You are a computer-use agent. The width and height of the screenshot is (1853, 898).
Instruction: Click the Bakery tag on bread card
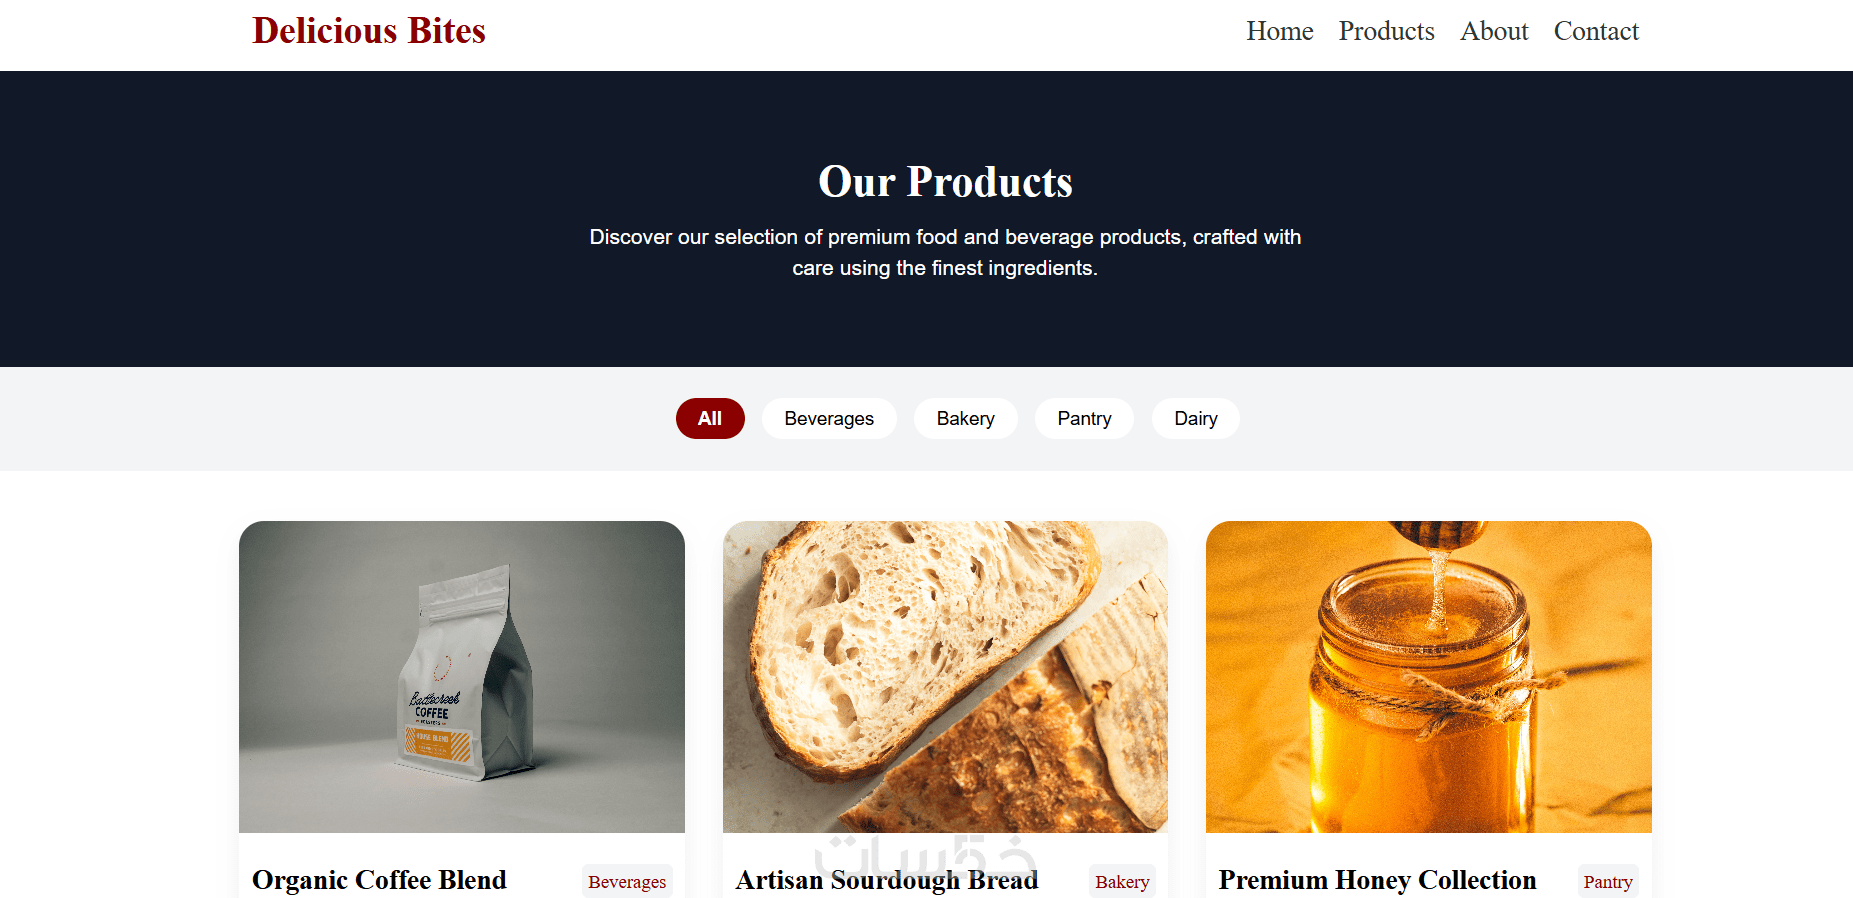pos(1122,881)
